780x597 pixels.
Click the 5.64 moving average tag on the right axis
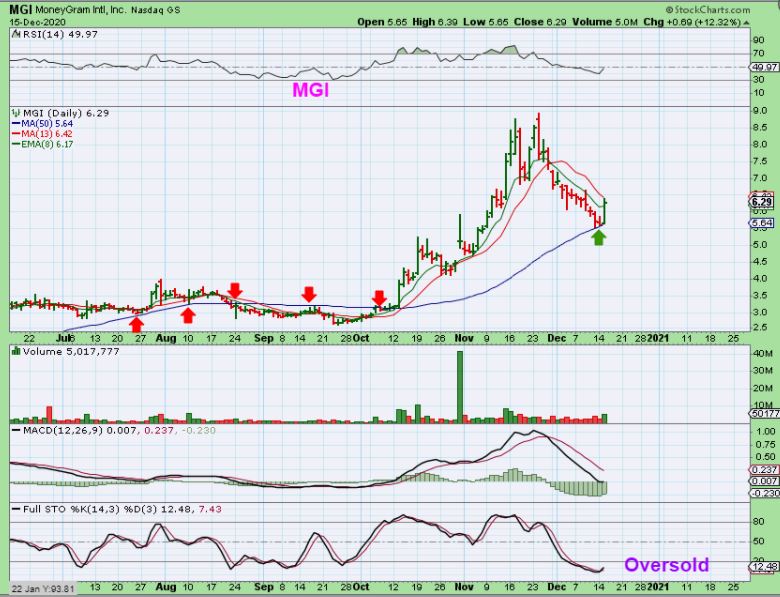pyautogui.click(x=762, y=223)
